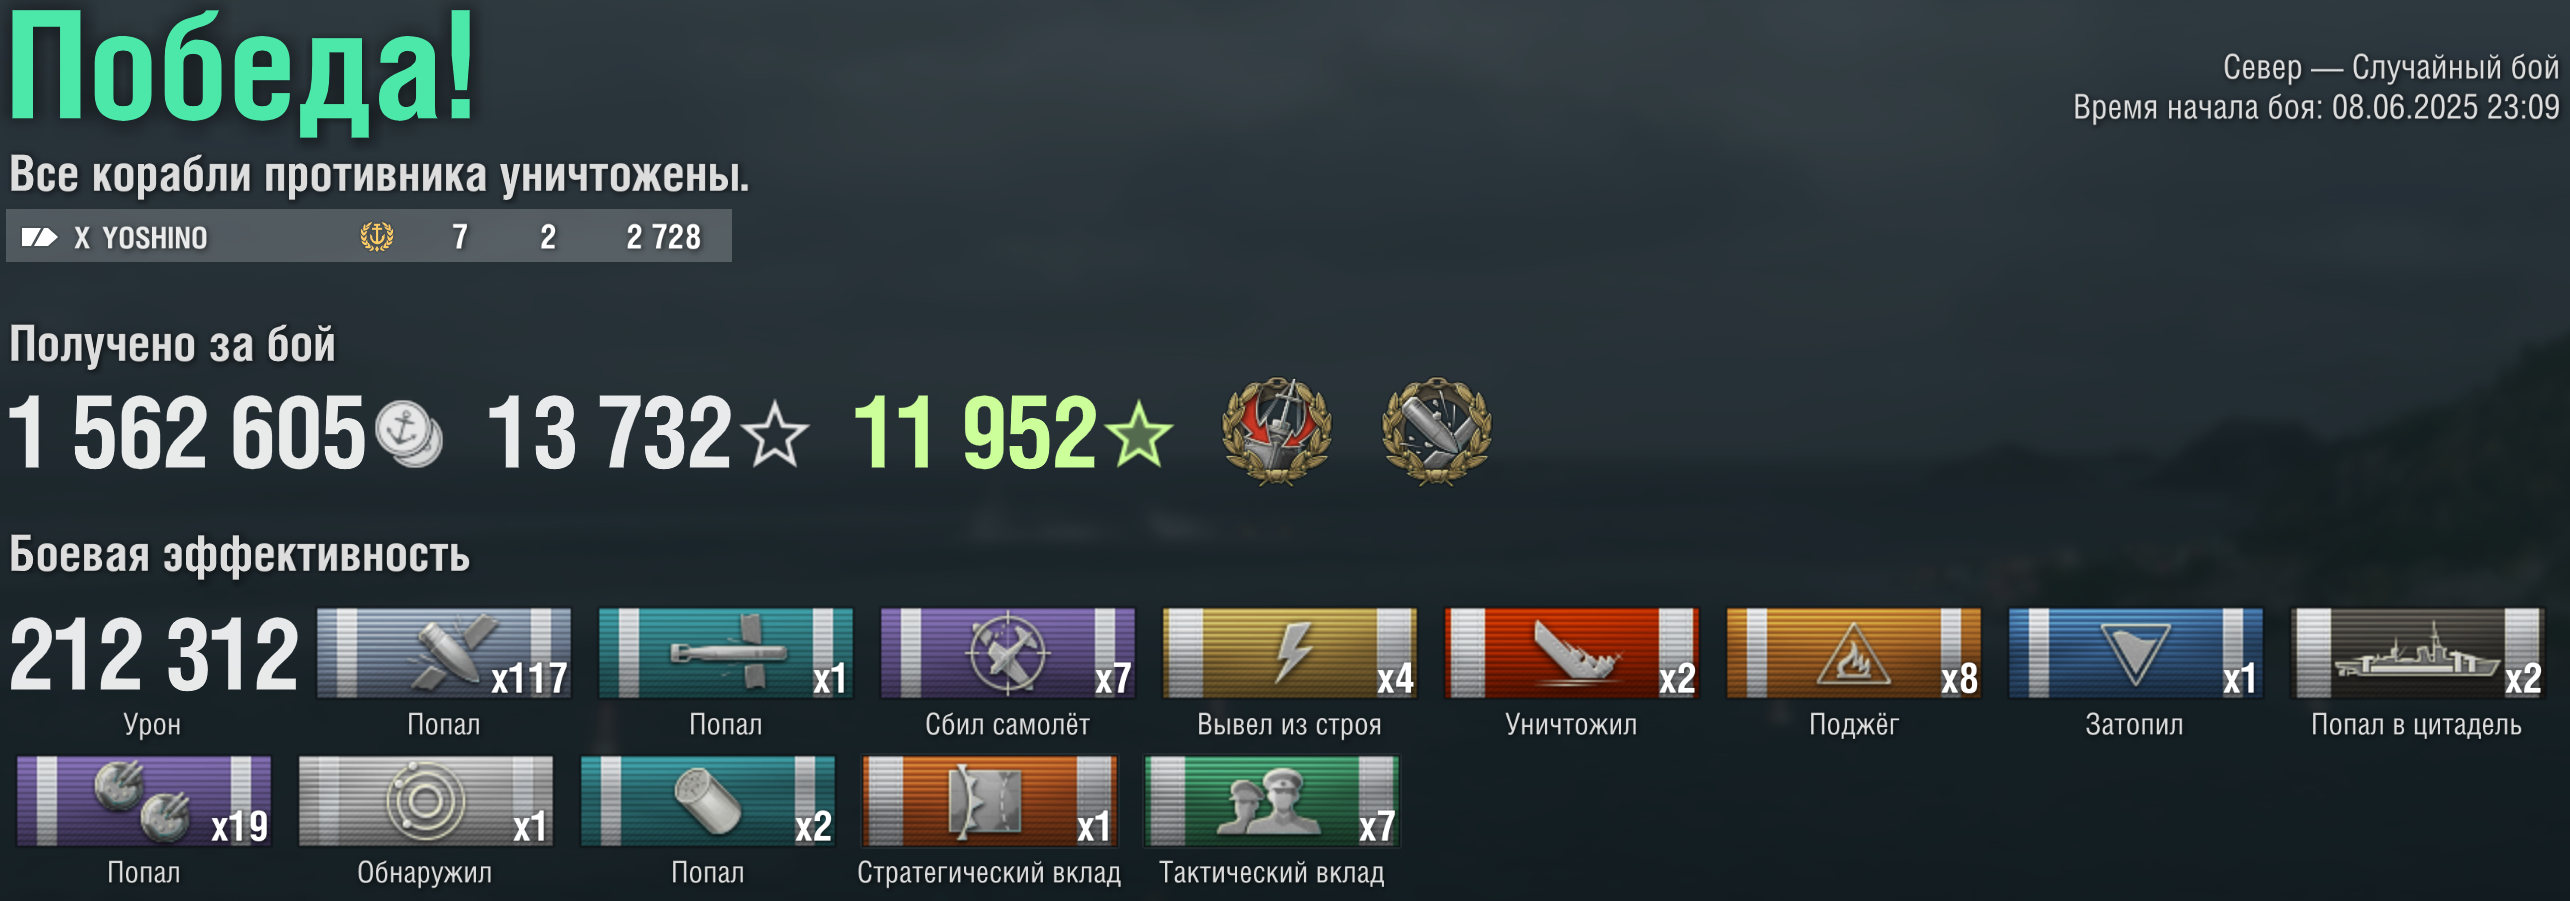Screen dimensions: 2570x901
Task: Click the destroyed ships ribbon x2
Action: 1572,653
